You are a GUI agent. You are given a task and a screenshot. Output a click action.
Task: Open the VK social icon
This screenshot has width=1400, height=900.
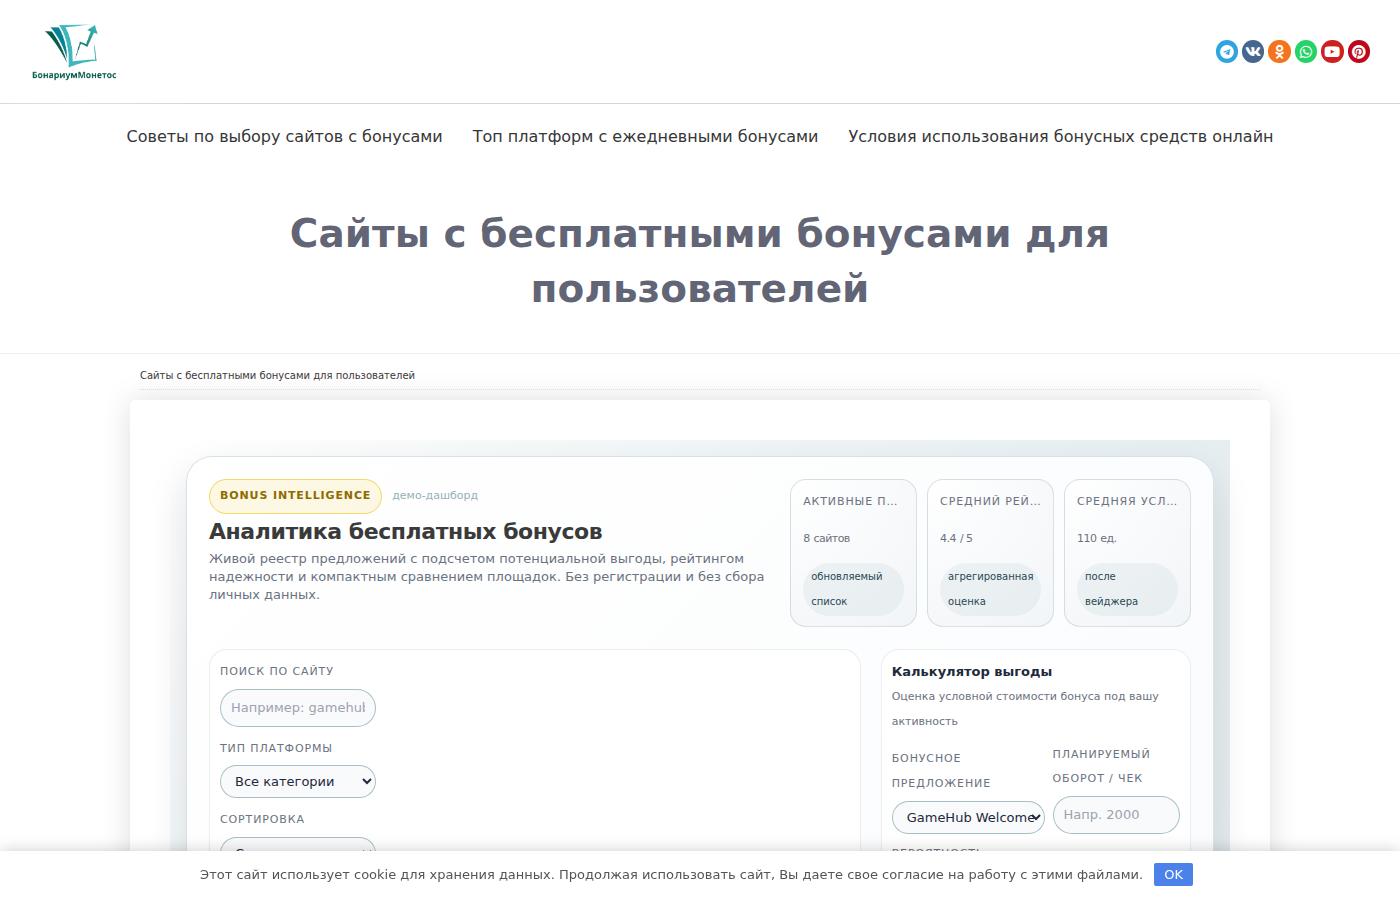1253,52
